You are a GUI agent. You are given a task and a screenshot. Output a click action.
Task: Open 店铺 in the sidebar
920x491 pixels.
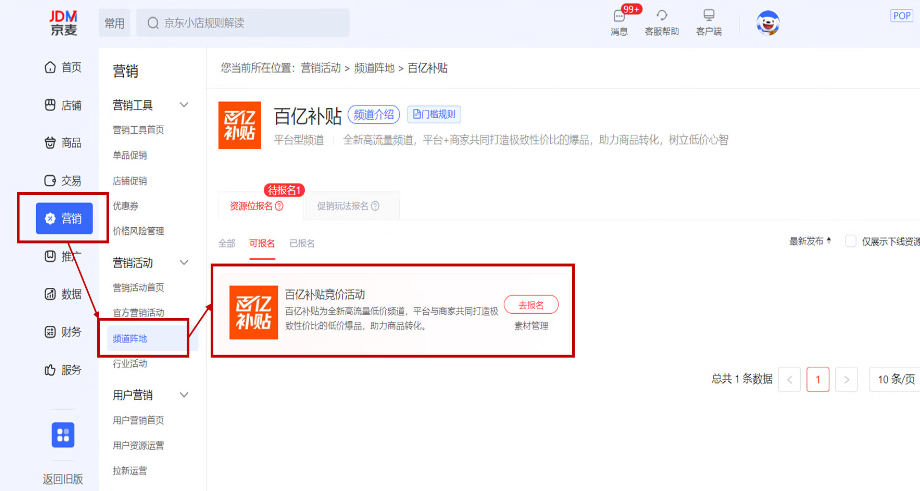(x=63, y=105)
